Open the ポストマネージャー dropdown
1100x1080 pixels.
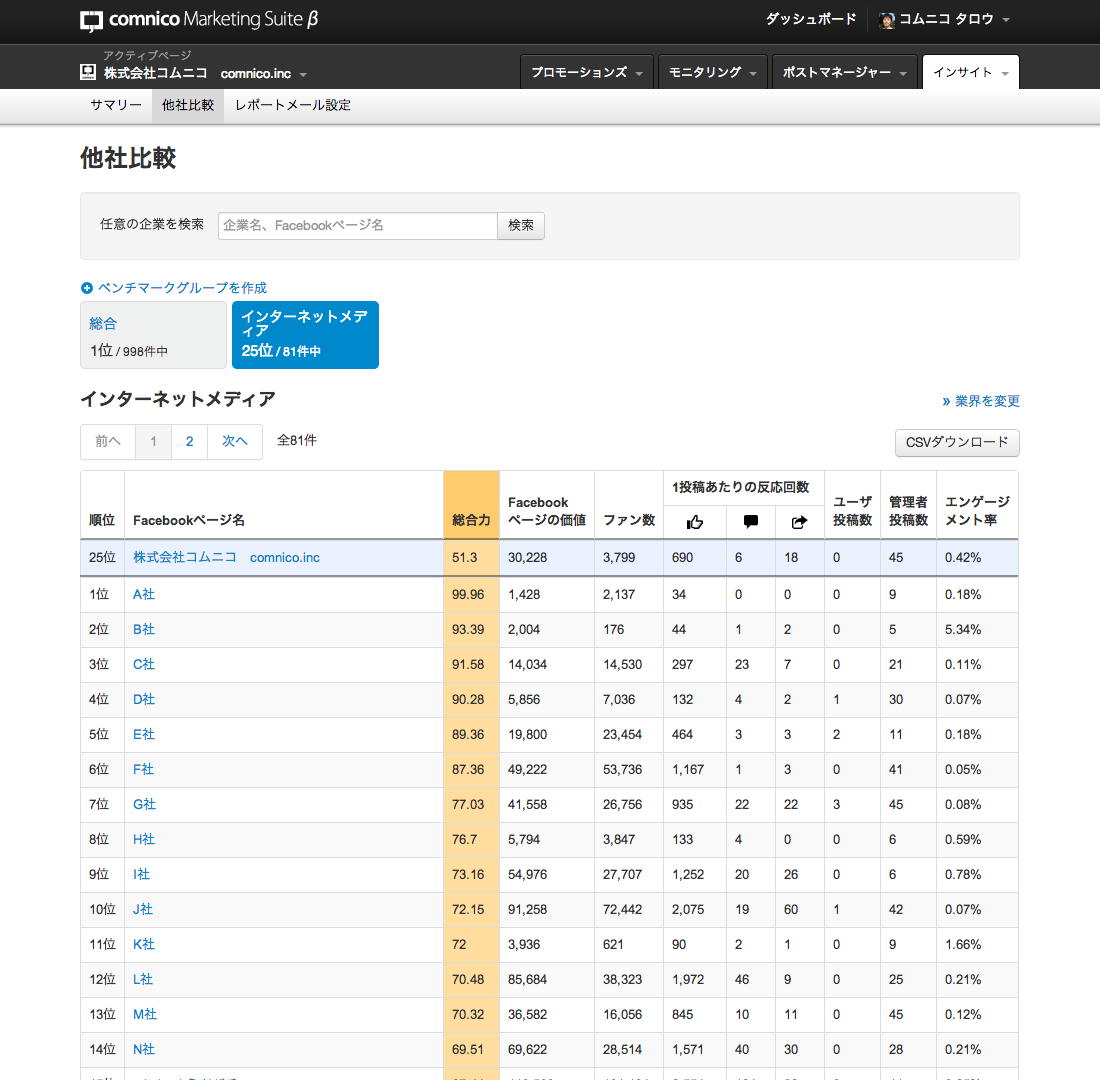[844, 72]
